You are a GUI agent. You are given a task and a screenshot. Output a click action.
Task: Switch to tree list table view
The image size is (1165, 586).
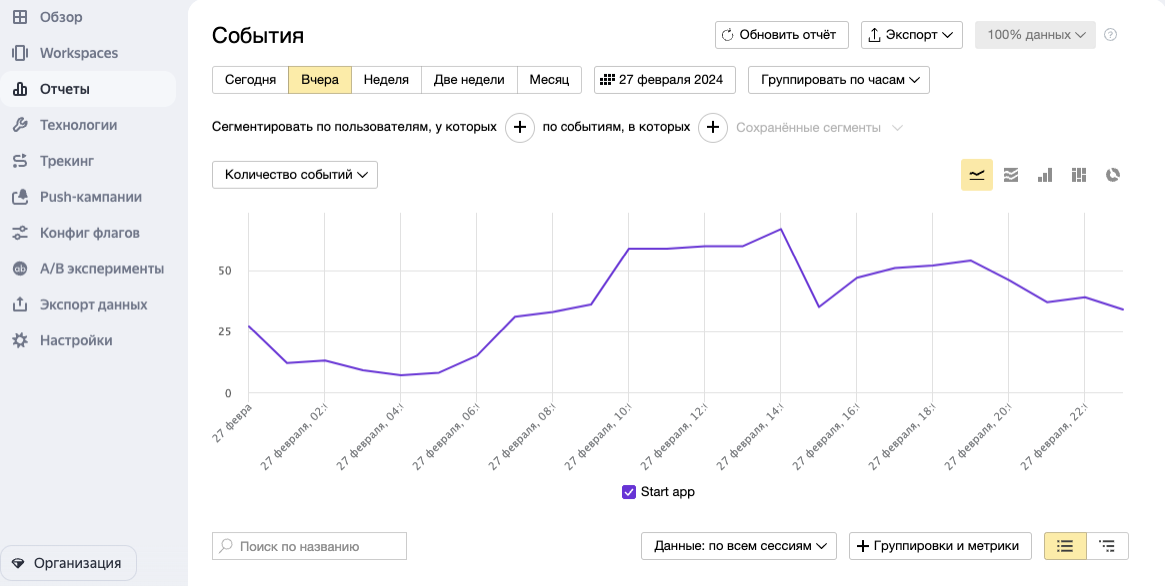tap(1108, 546)
